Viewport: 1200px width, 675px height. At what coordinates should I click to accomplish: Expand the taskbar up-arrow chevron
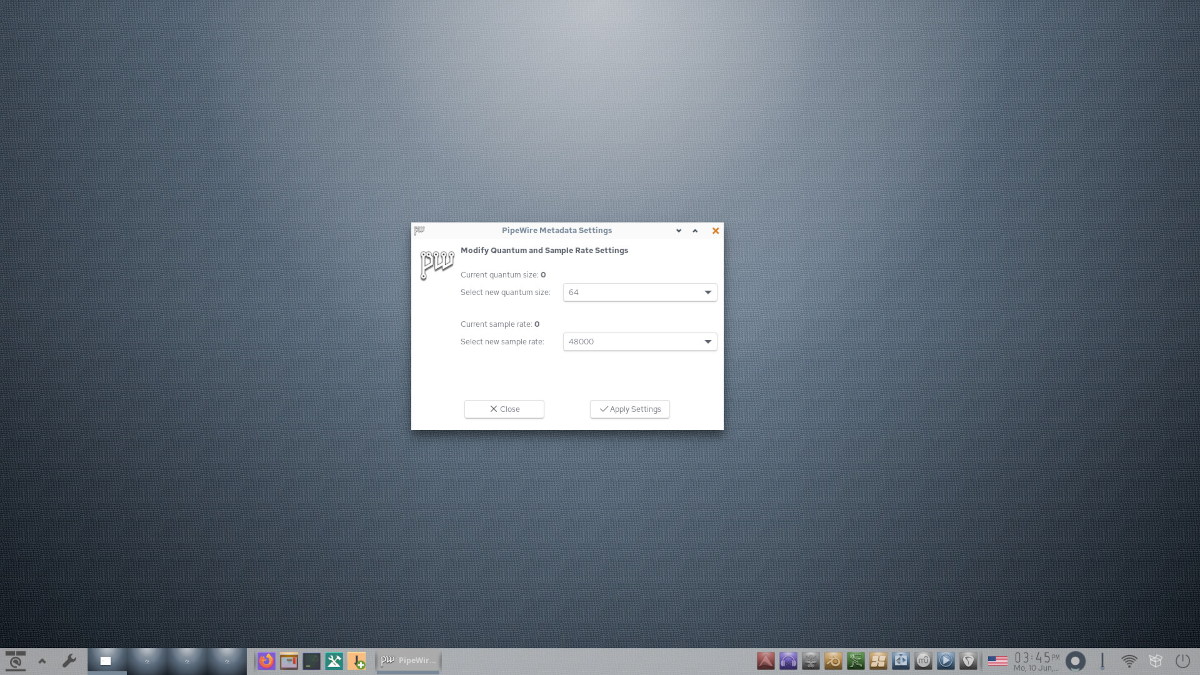42,661
